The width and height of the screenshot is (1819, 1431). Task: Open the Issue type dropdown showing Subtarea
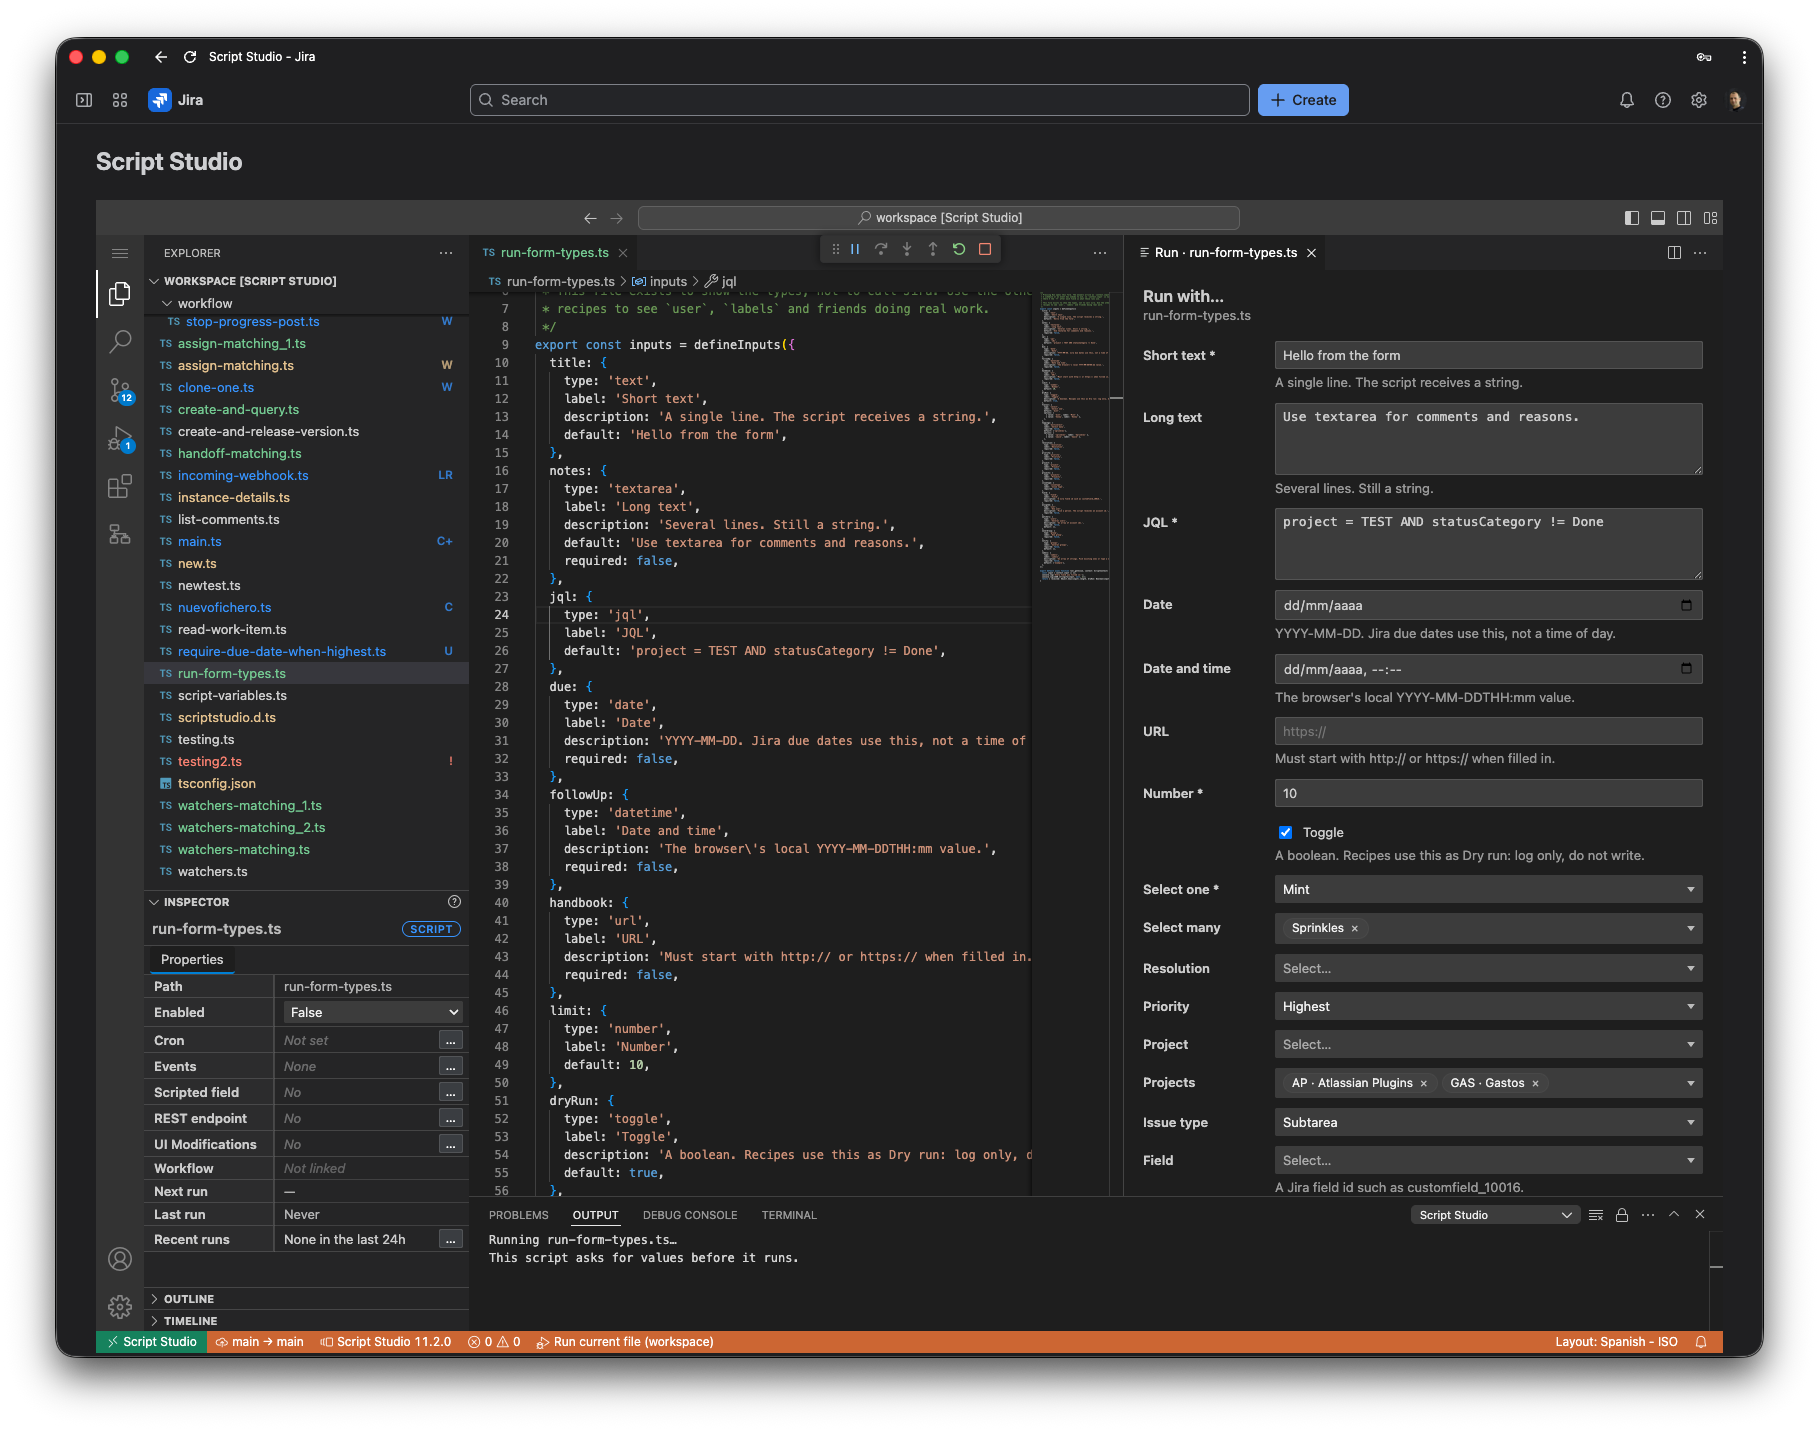tap(1488, 1123)
